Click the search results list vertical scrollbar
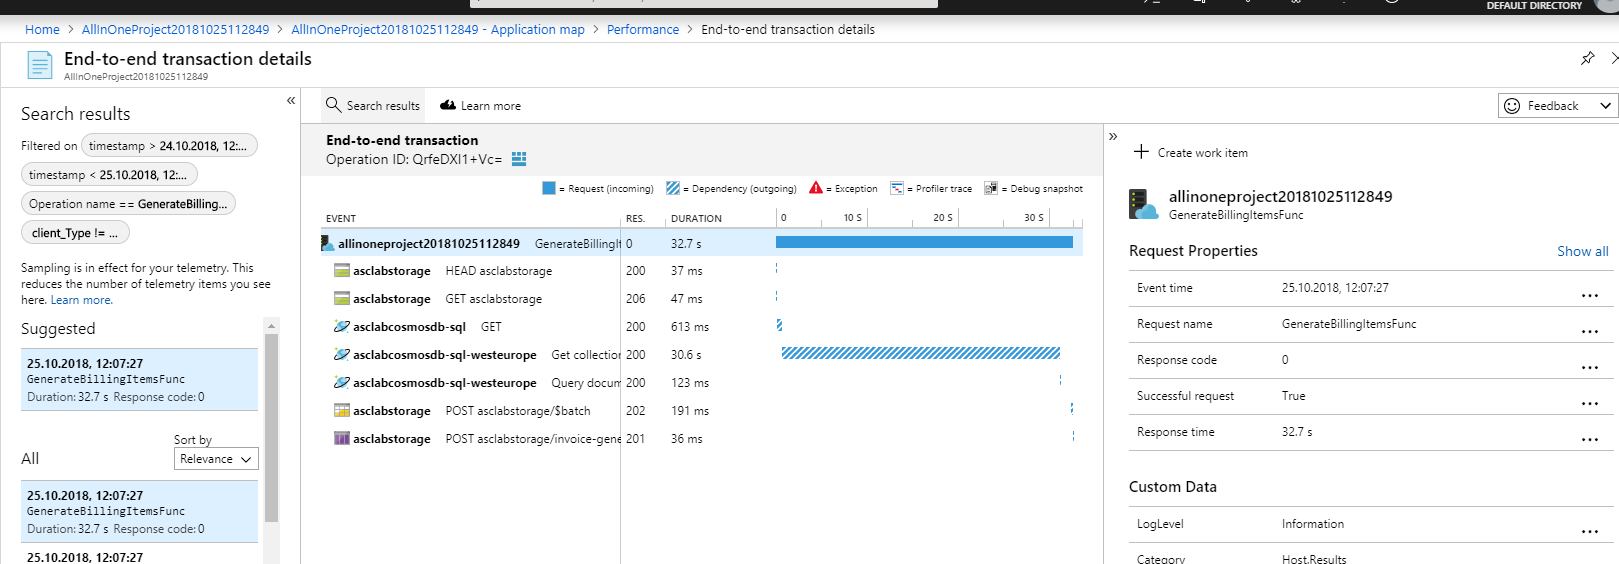 271,430
